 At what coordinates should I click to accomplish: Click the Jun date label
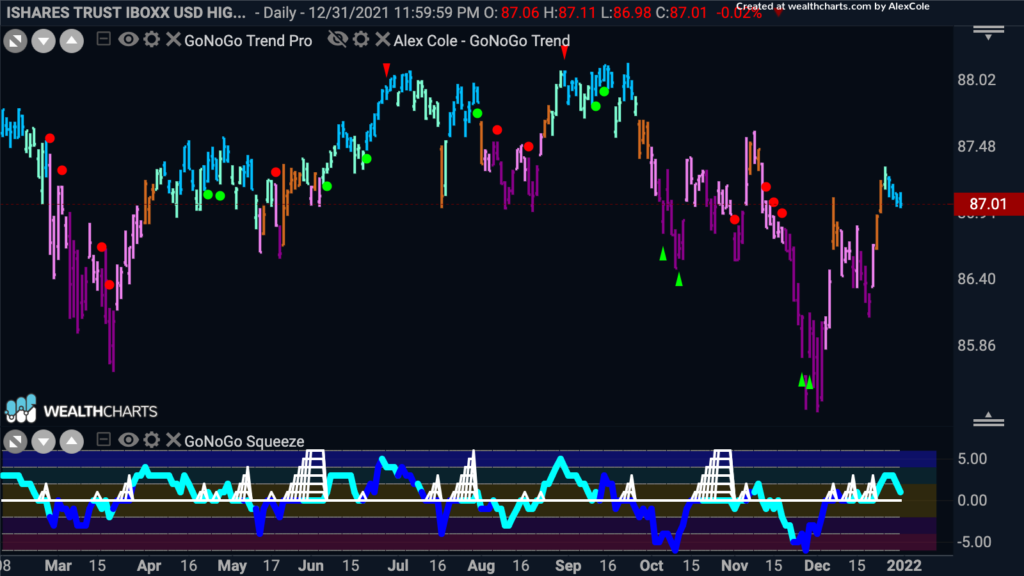311,566
